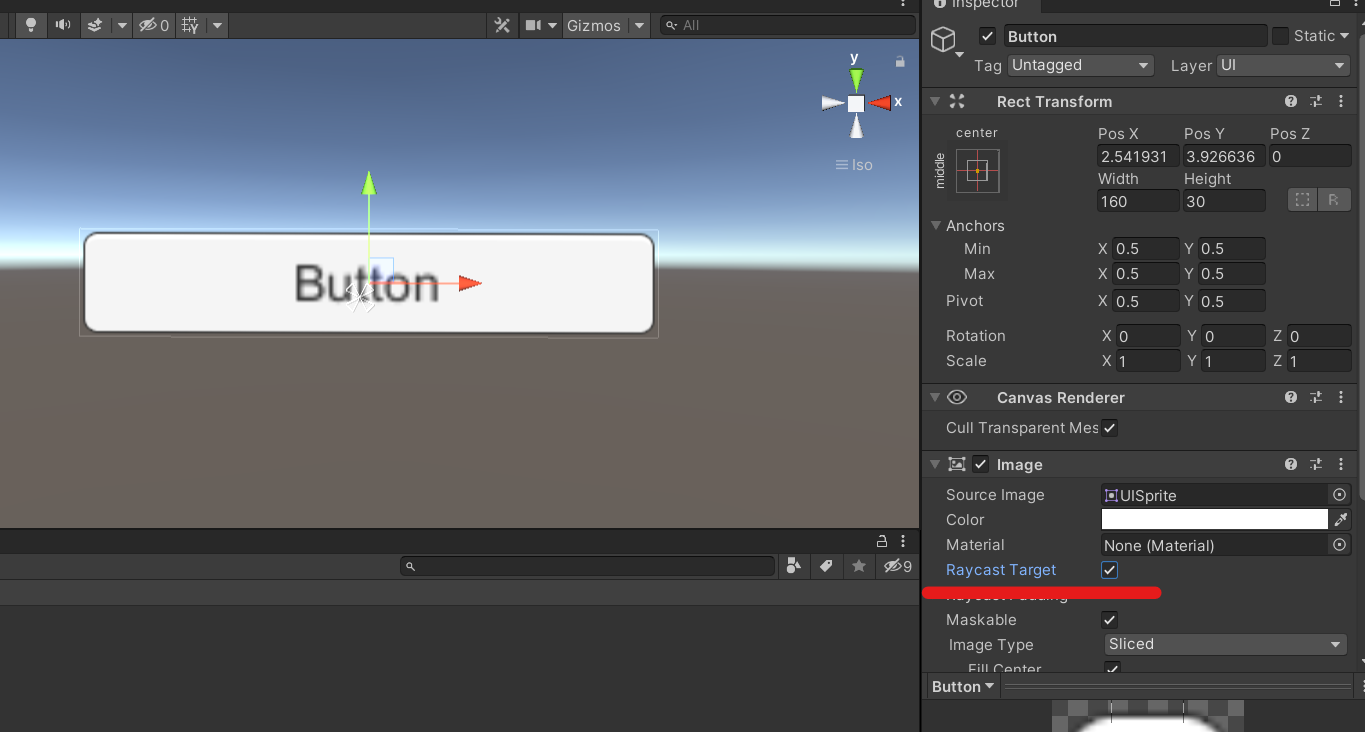Viewport: 1365px width, 732px height.
Task: Toggle Iso projection mode label
Action: [854, 165]
